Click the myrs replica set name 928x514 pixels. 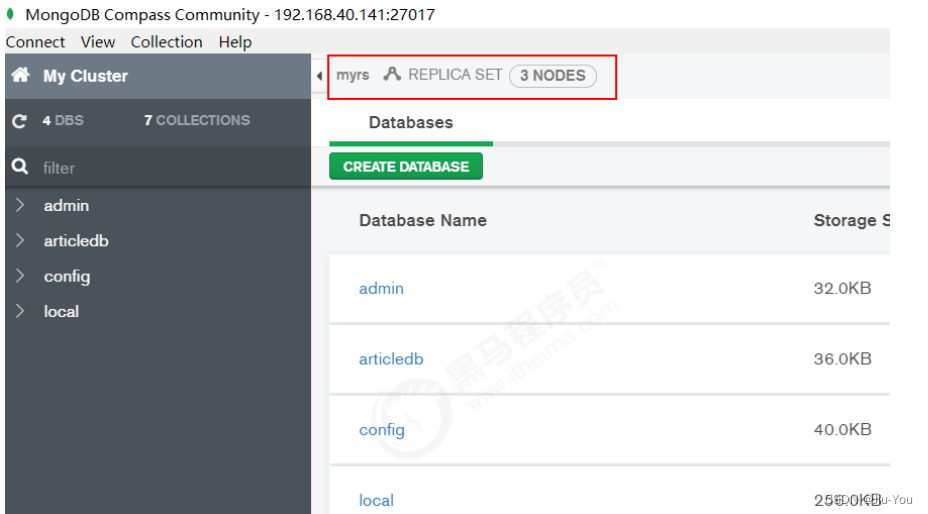(353, 75)
